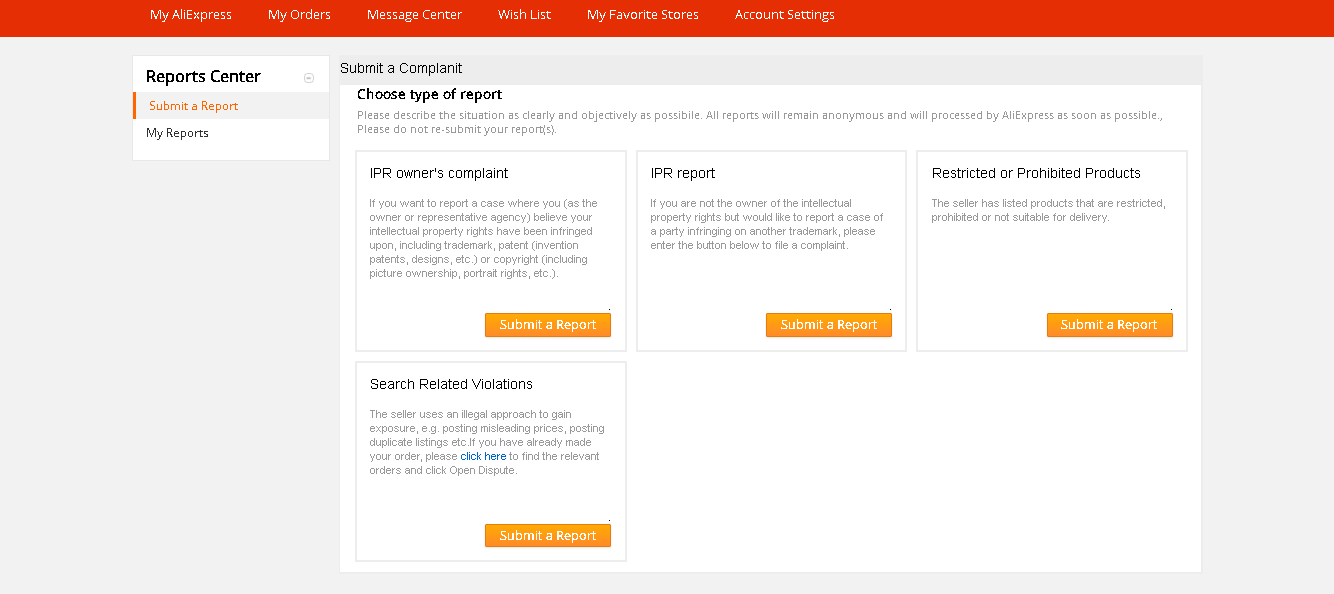Select Submit a Report in sidebar
Viewport: 1334px width, 594px height.
click(194, 106)
